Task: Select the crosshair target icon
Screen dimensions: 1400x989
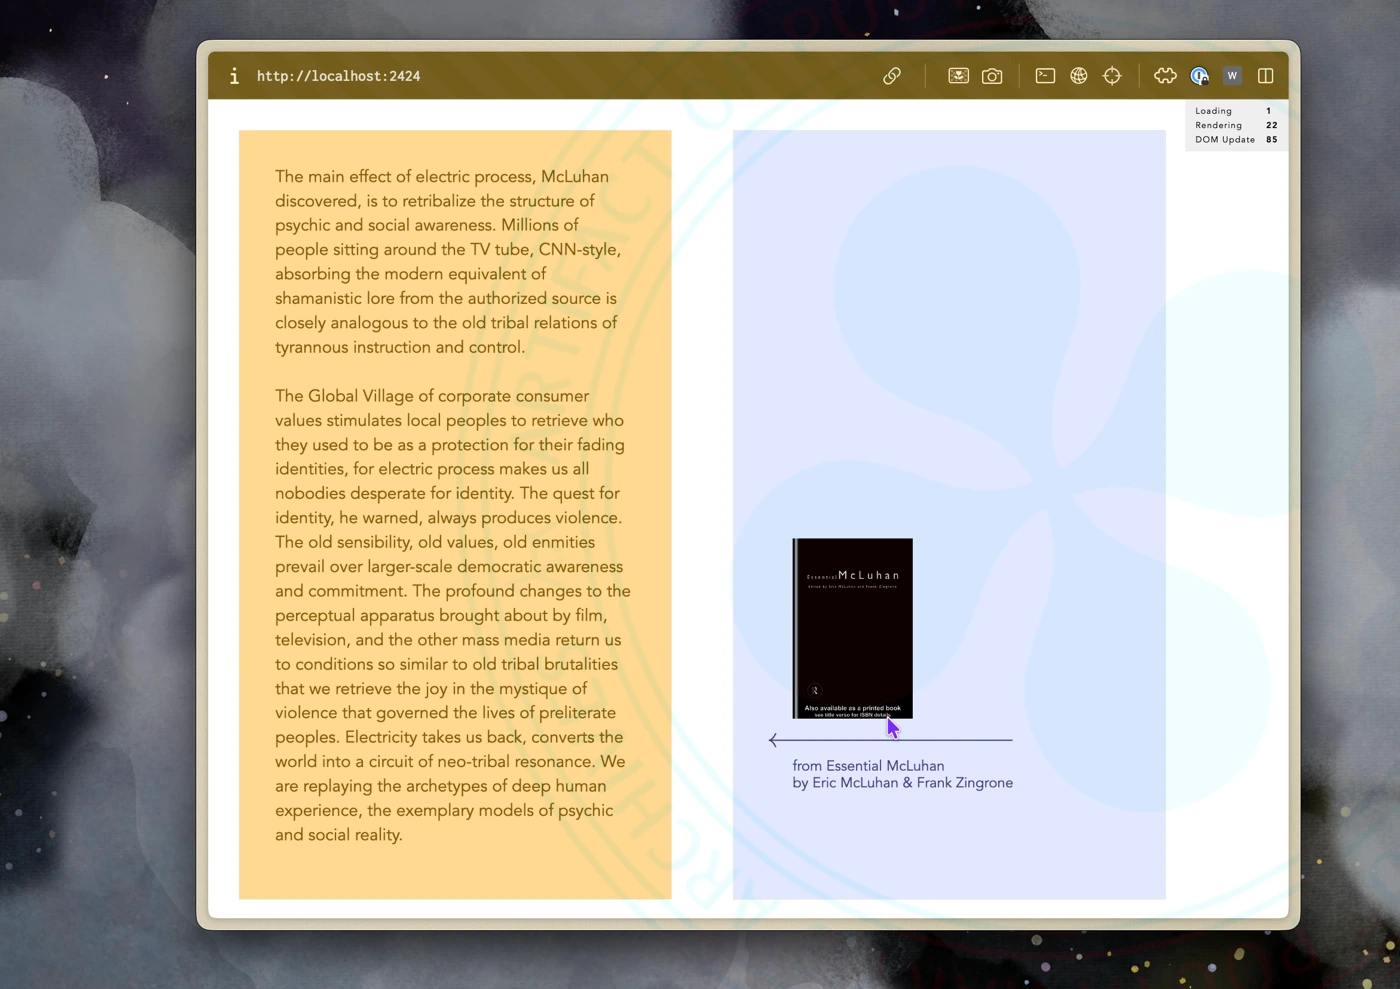Action: pos(1112,76)
